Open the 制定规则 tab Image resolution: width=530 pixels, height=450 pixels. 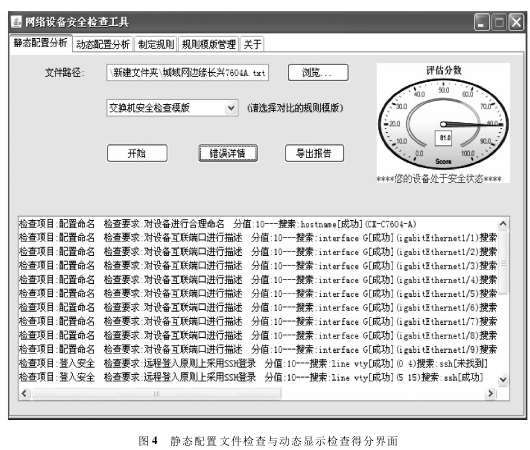pos(156,44)
